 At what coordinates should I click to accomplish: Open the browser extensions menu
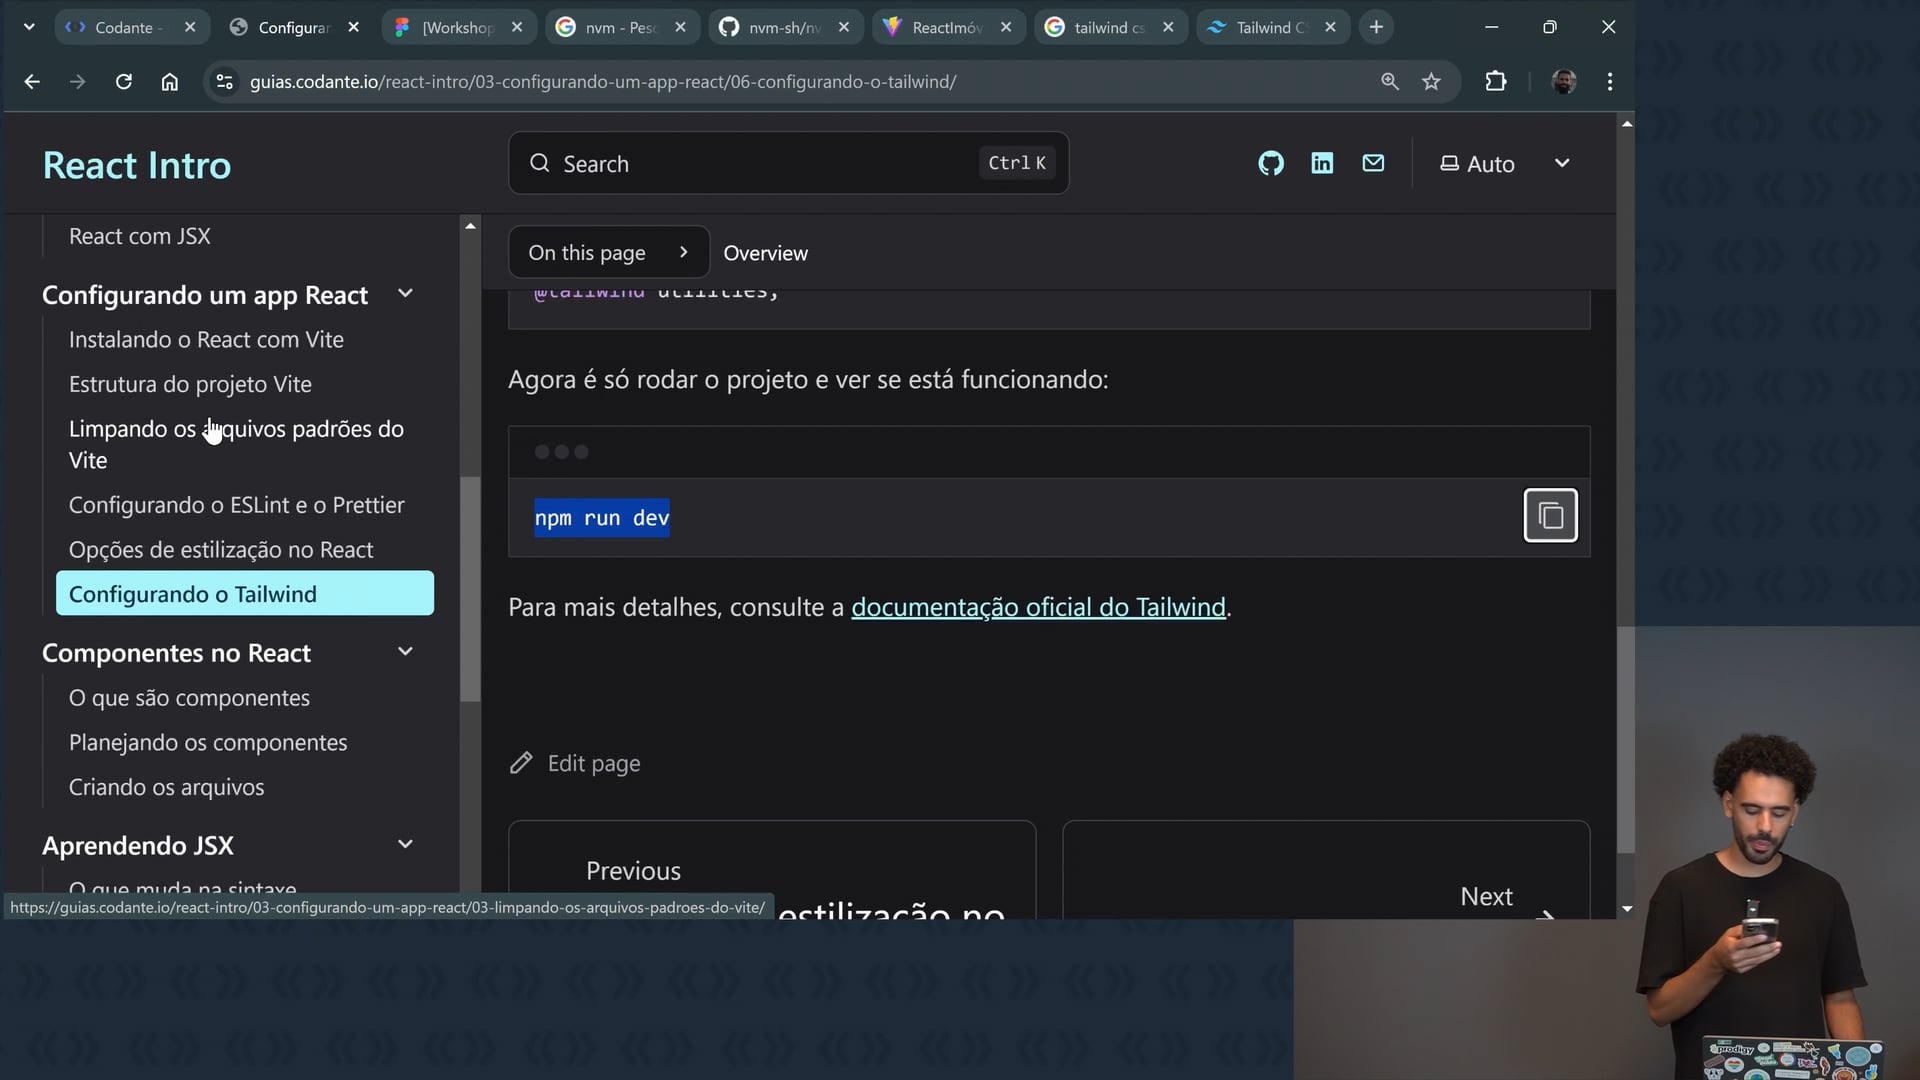pyautogui.click(x=1496, y=82)
